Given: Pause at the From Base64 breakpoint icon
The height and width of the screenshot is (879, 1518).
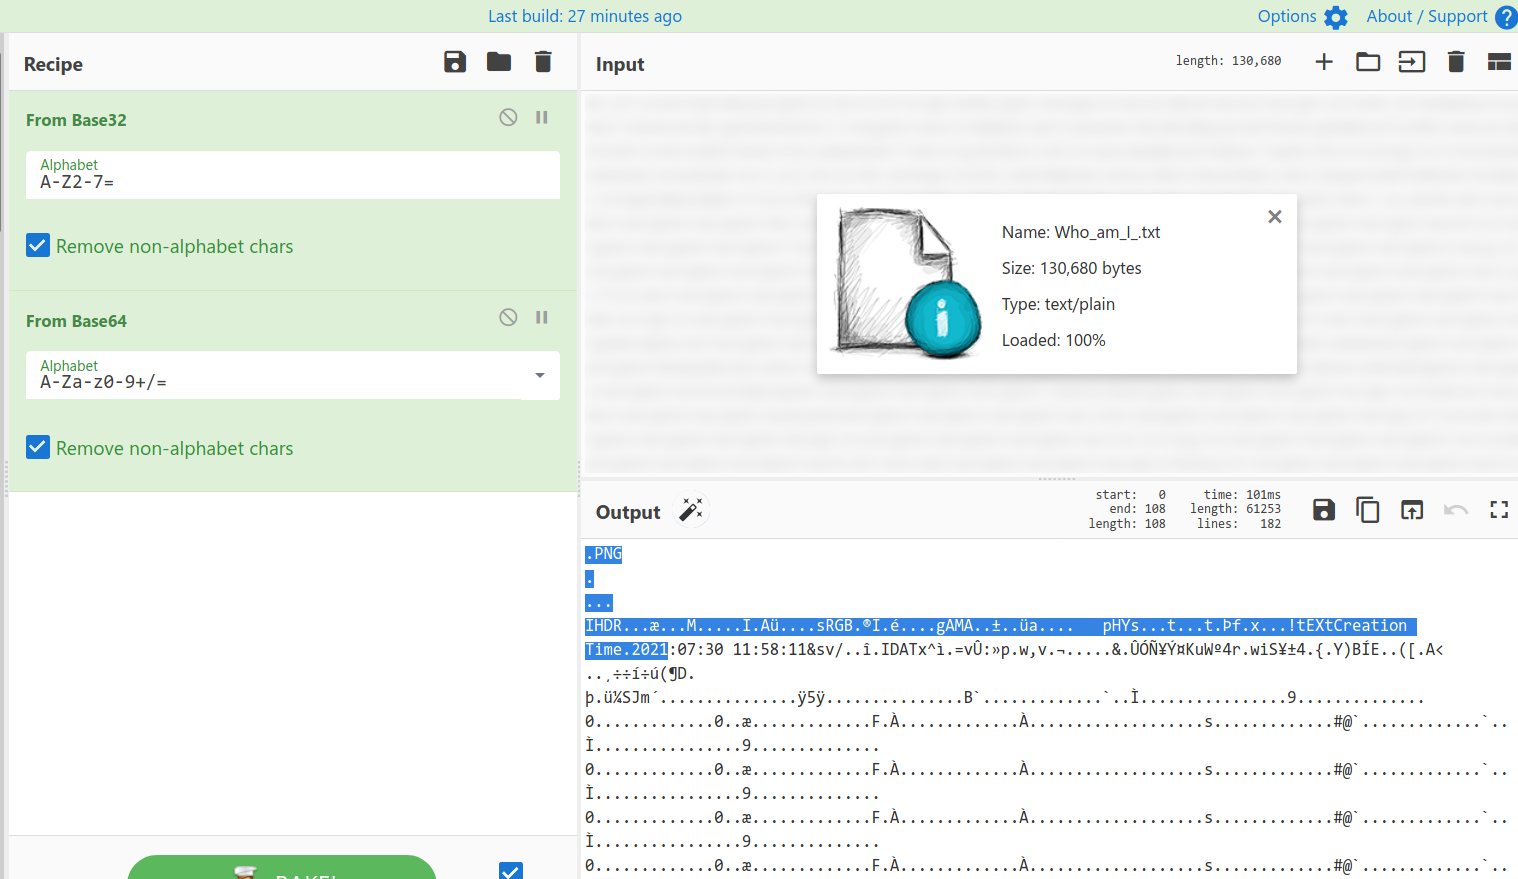Looking at the screenshot, I should [x=542, y=317].
